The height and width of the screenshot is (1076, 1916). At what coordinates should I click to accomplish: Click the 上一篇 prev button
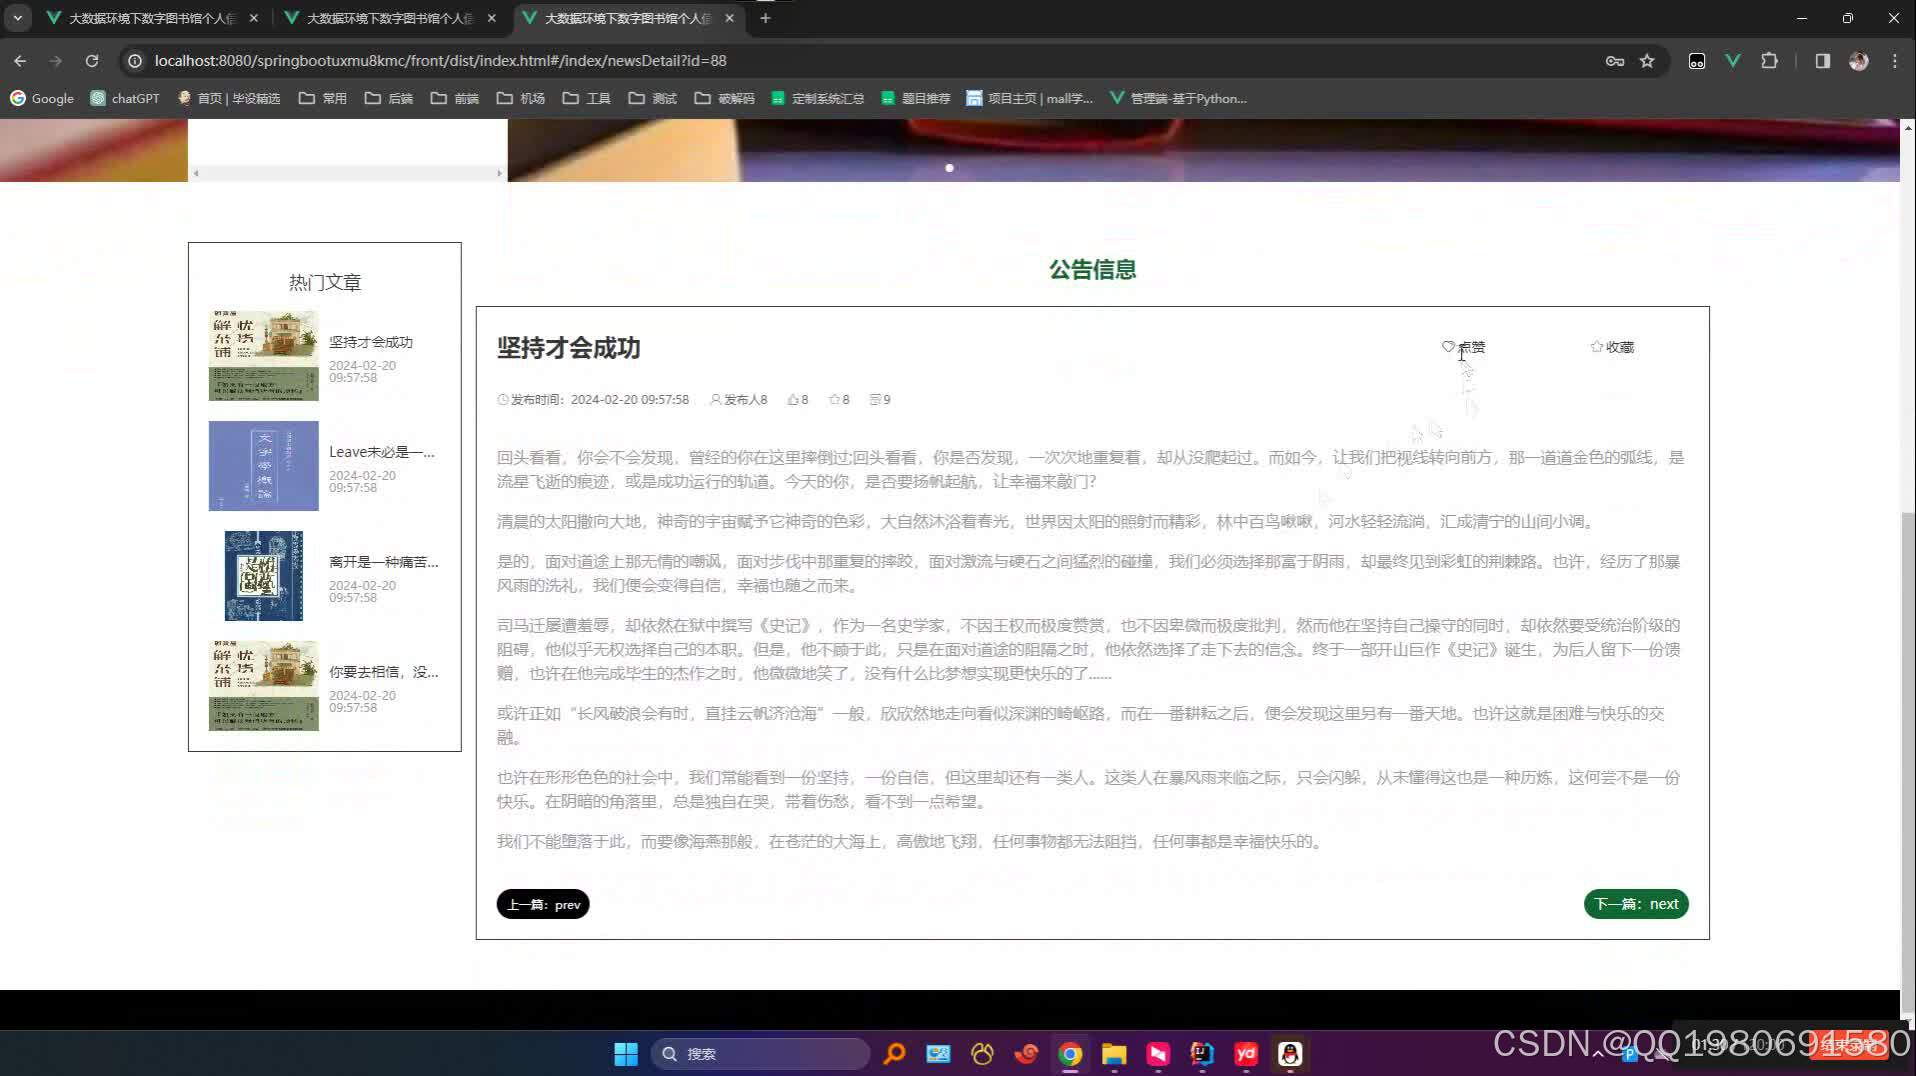click(x=542, y=903)
